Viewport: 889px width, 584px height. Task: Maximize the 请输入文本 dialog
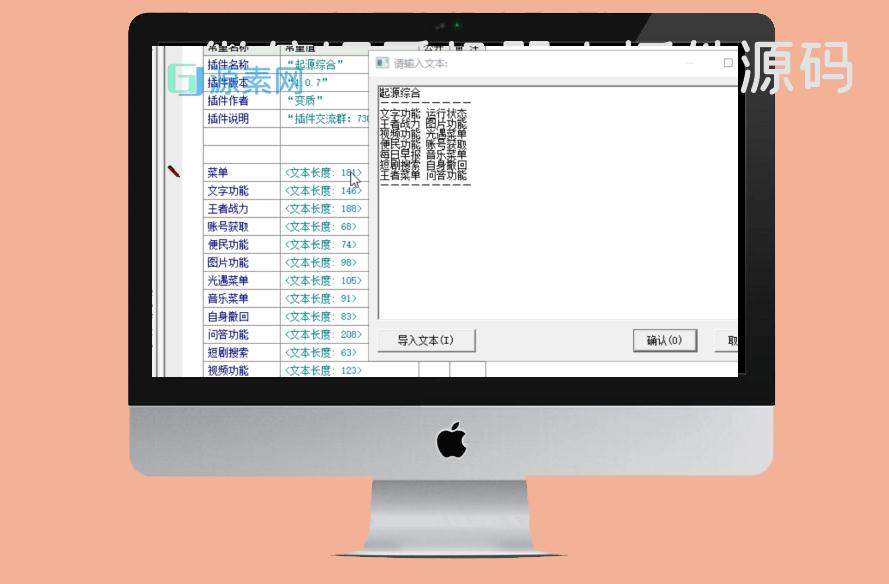[x=728, y=63]
